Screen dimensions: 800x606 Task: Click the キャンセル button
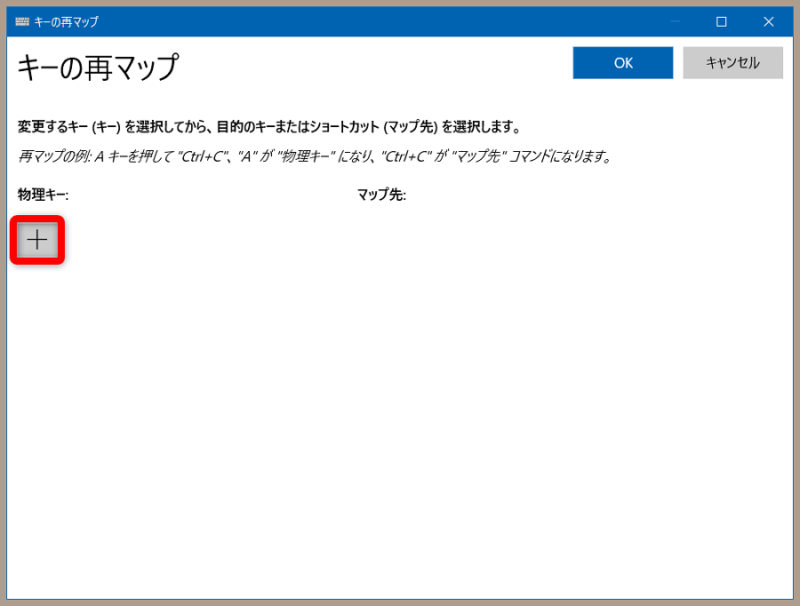click(733, 63)
